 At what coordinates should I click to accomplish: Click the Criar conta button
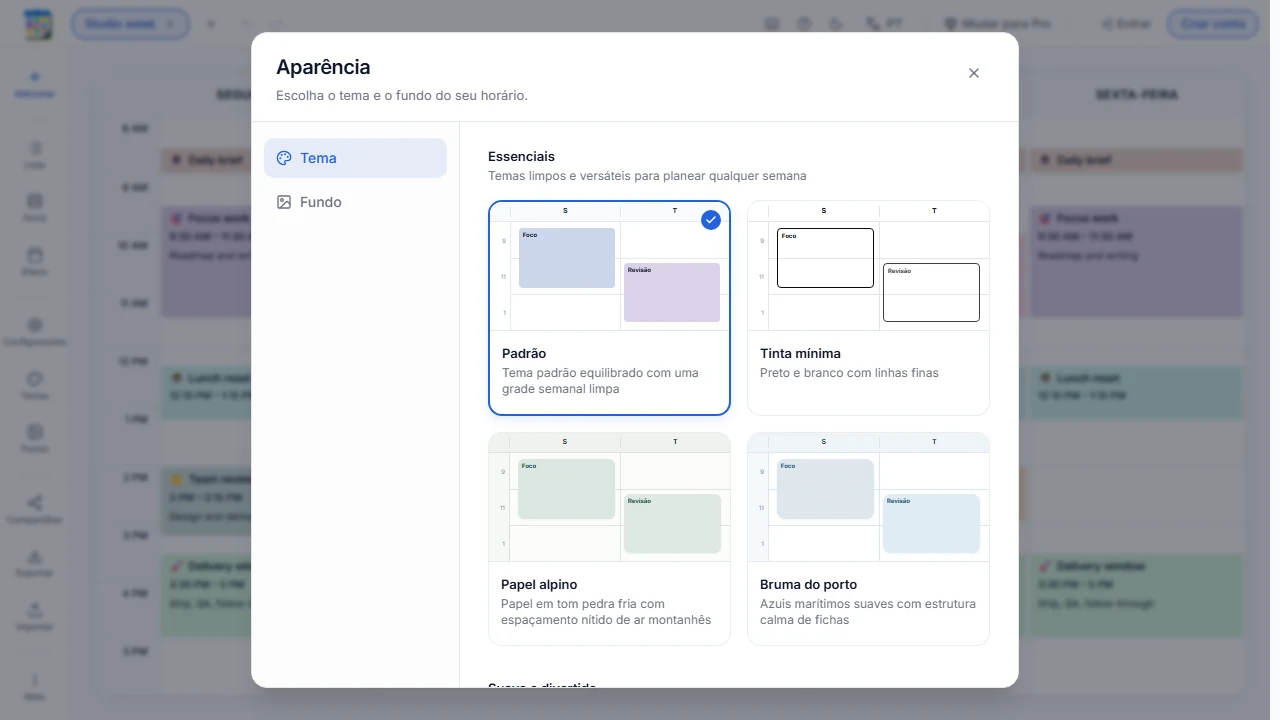coord(1213,24)
